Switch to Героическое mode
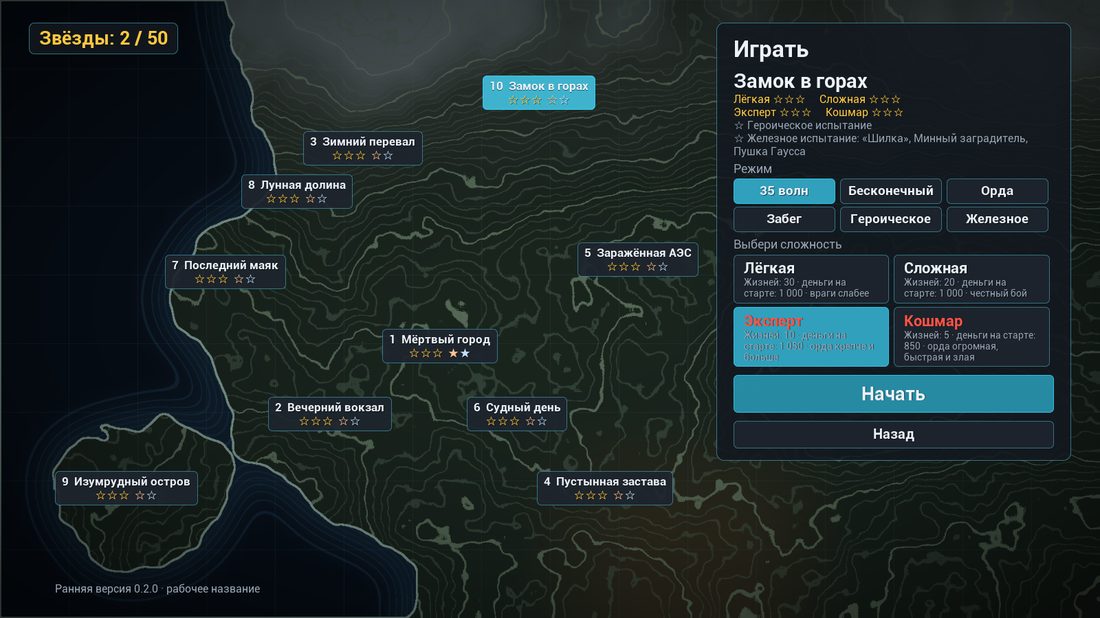1100x618 pixels. (891, 219)
